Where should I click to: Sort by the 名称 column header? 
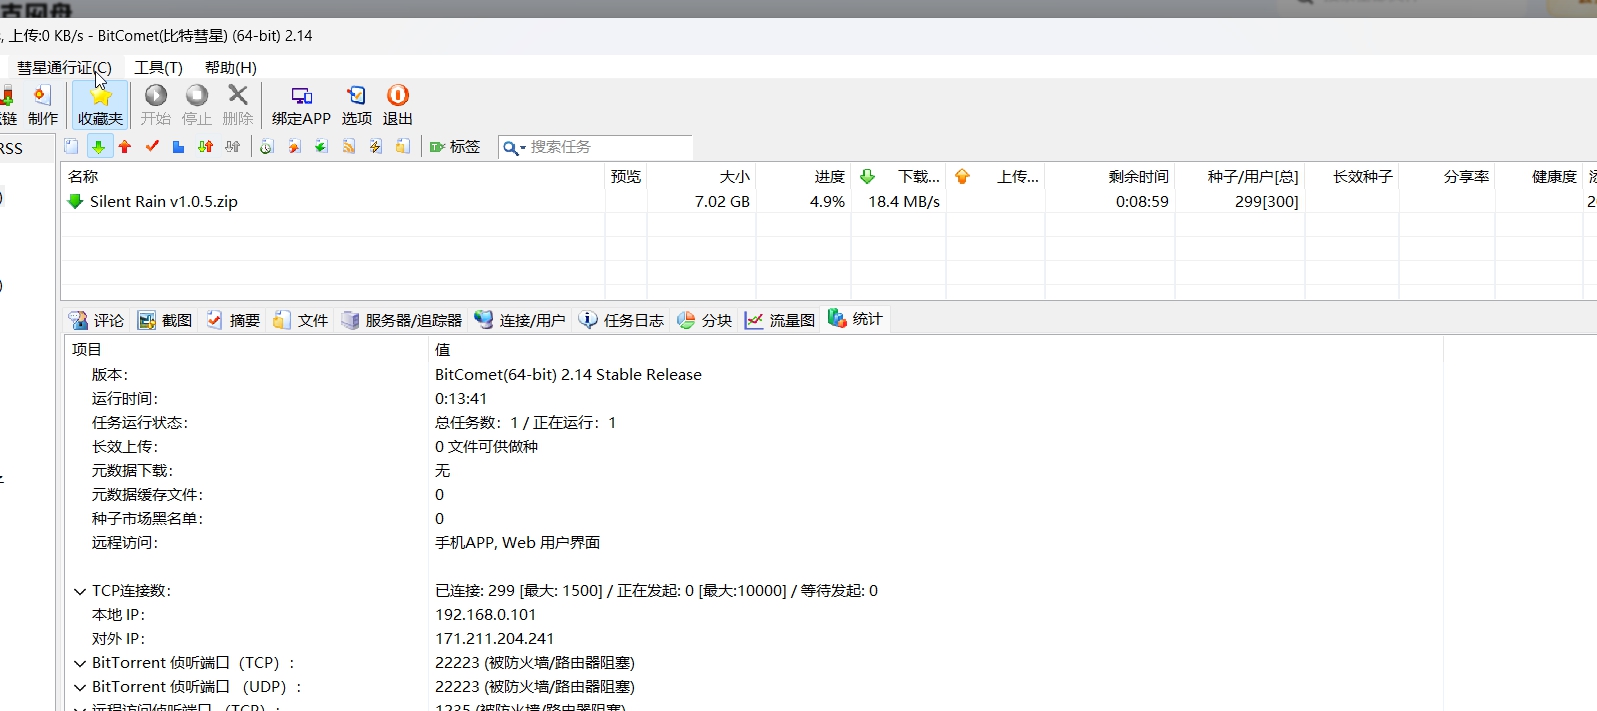[333, 176]
